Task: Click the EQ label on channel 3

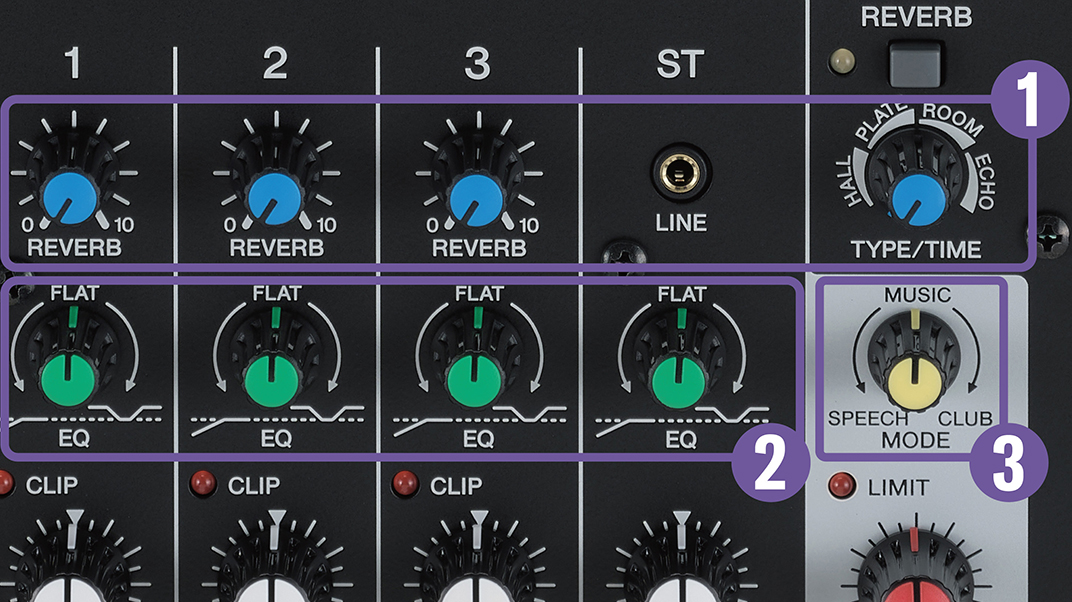Action: pyautogui.click(x=478, y=439)
